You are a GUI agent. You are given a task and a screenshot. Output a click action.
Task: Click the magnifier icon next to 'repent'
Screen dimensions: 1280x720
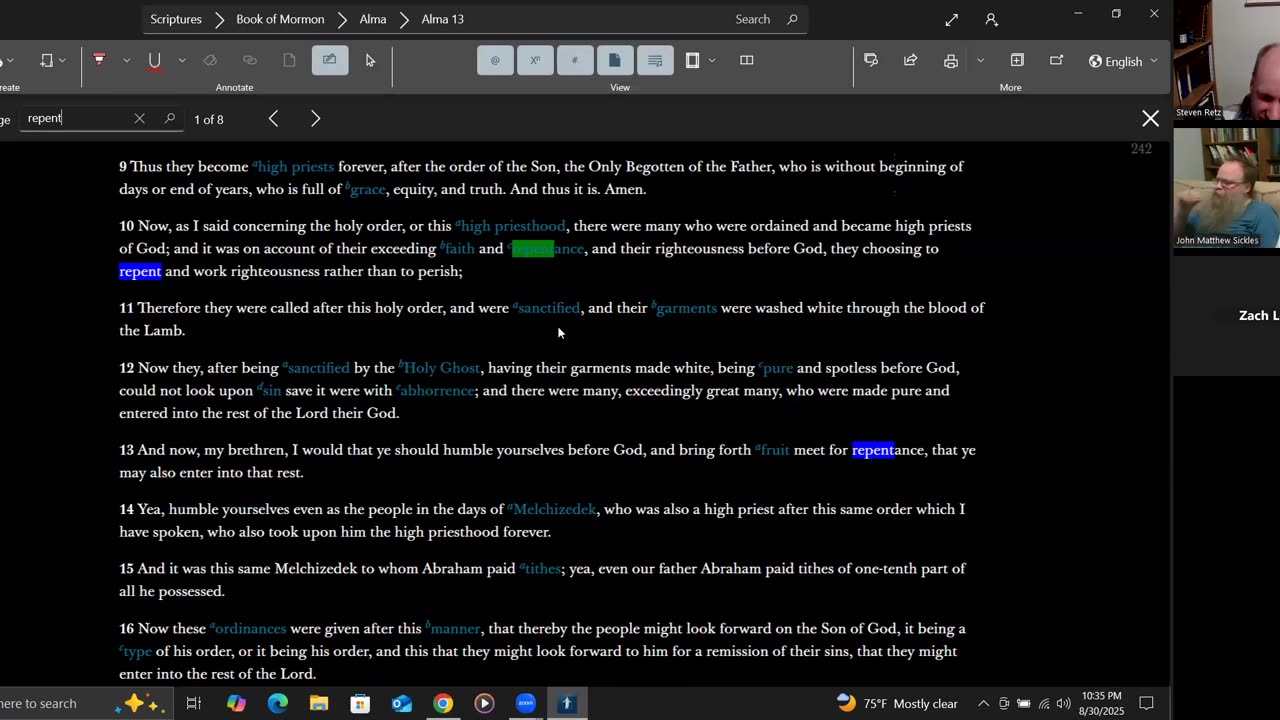(169, 118)
